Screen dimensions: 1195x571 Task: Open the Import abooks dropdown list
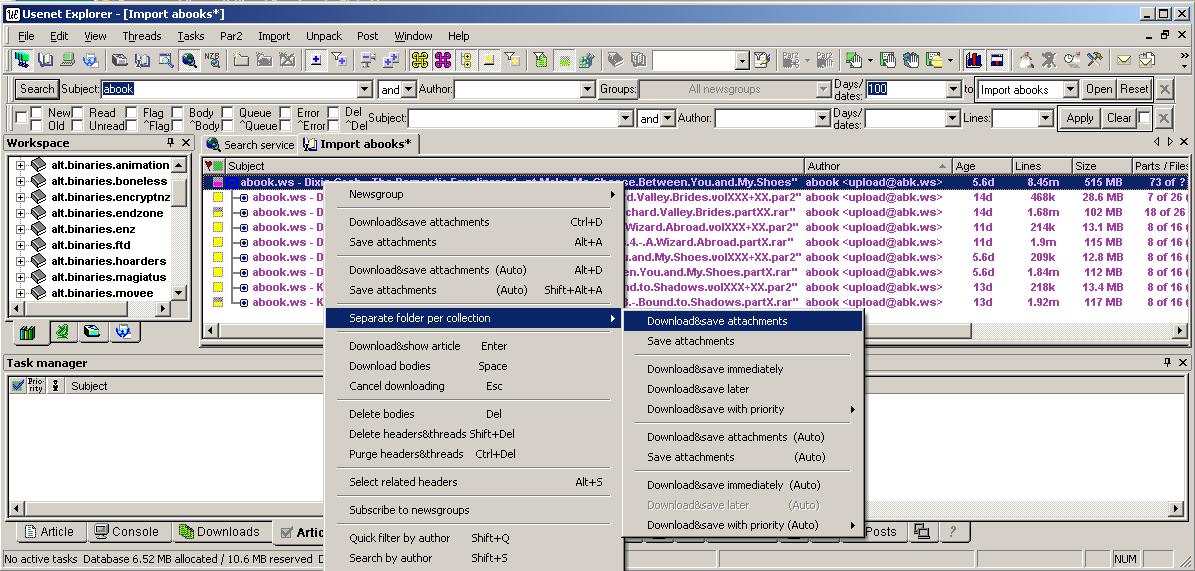click(1070, 89)
